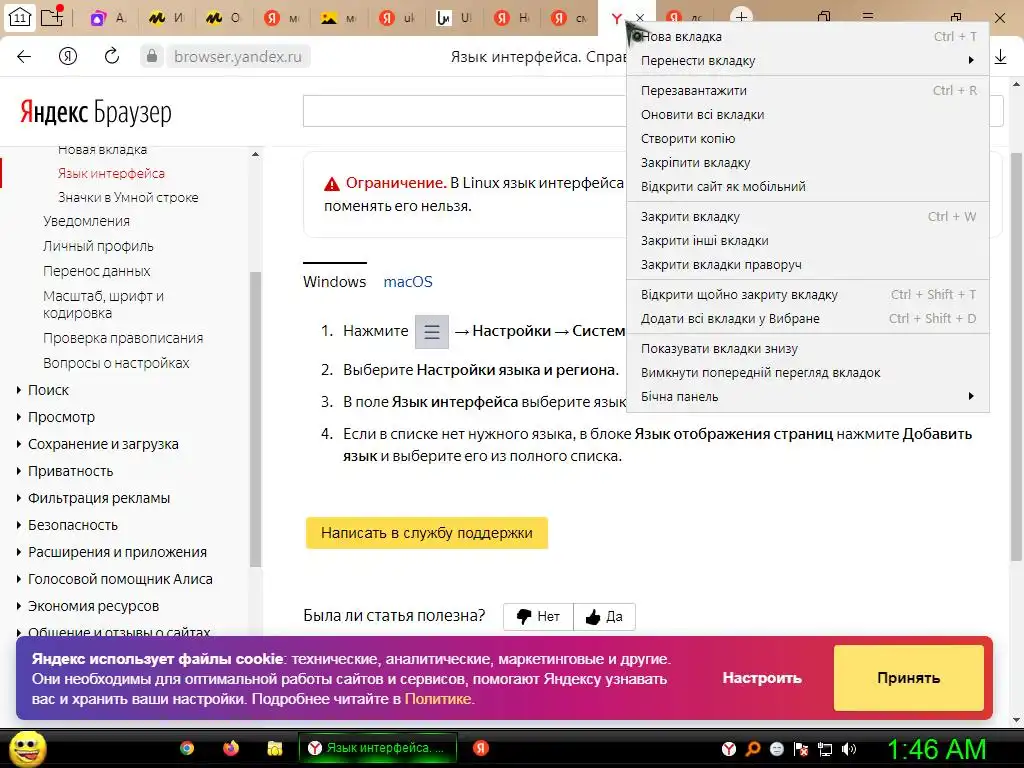Open the Бічна панель submenu
The height and width of the screenshot is (768, 1024).
pyautogui.click(x=808, y=396)
